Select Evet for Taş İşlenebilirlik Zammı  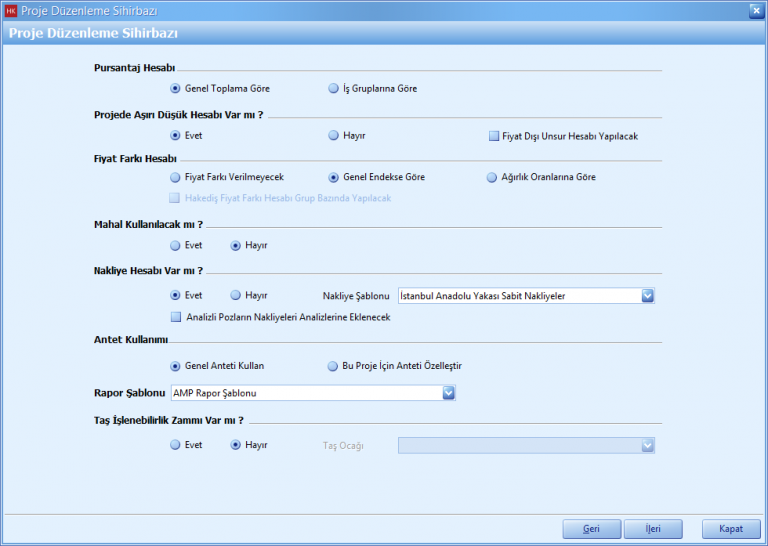tap(176, 445)
